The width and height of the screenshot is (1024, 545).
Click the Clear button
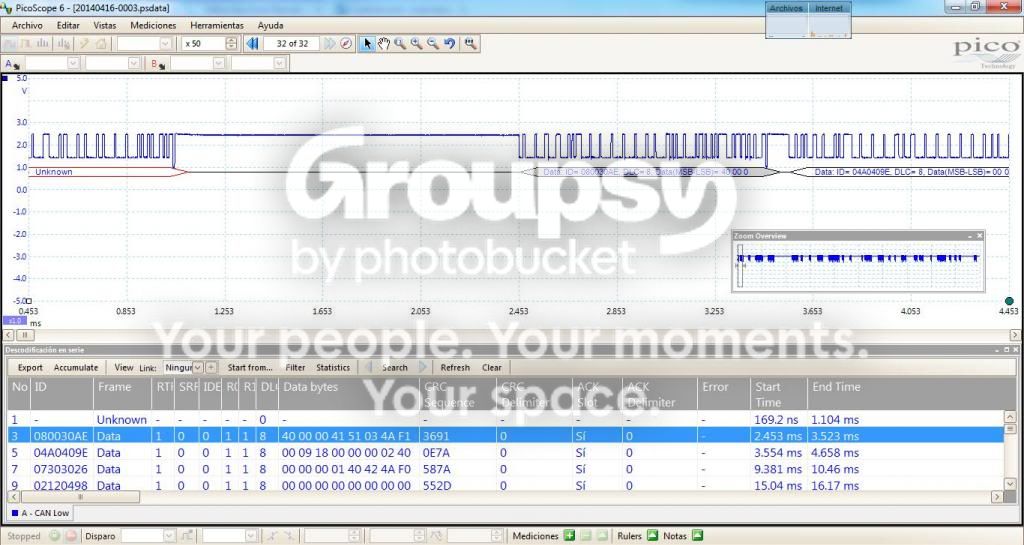coord(492,367)
